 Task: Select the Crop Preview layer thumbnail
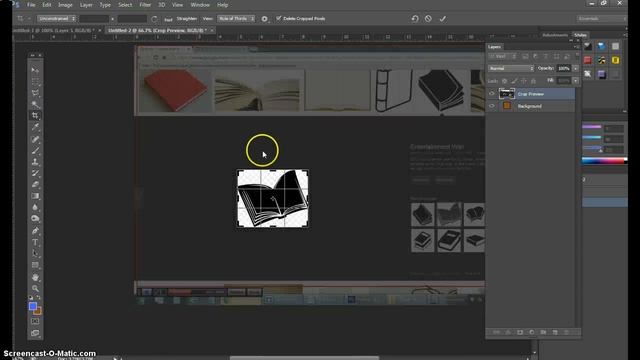[507, 94]
